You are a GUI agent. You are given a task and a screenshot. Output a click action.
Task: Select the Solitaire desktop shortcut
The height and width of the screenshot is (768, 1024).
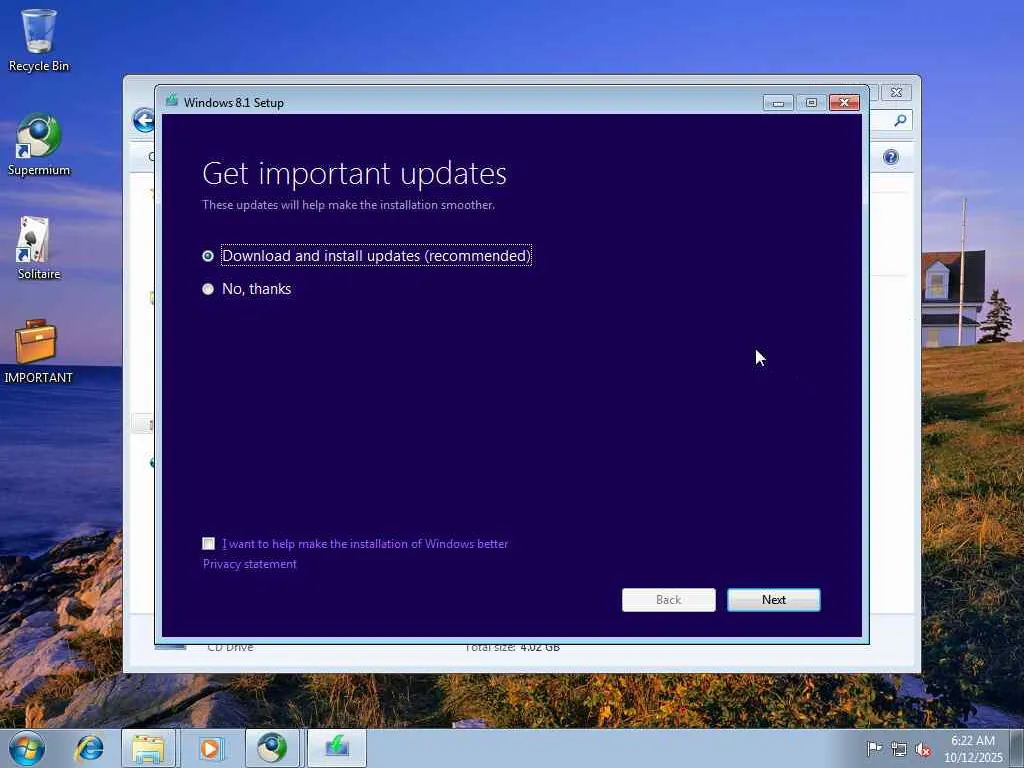[x=39, y=248]
